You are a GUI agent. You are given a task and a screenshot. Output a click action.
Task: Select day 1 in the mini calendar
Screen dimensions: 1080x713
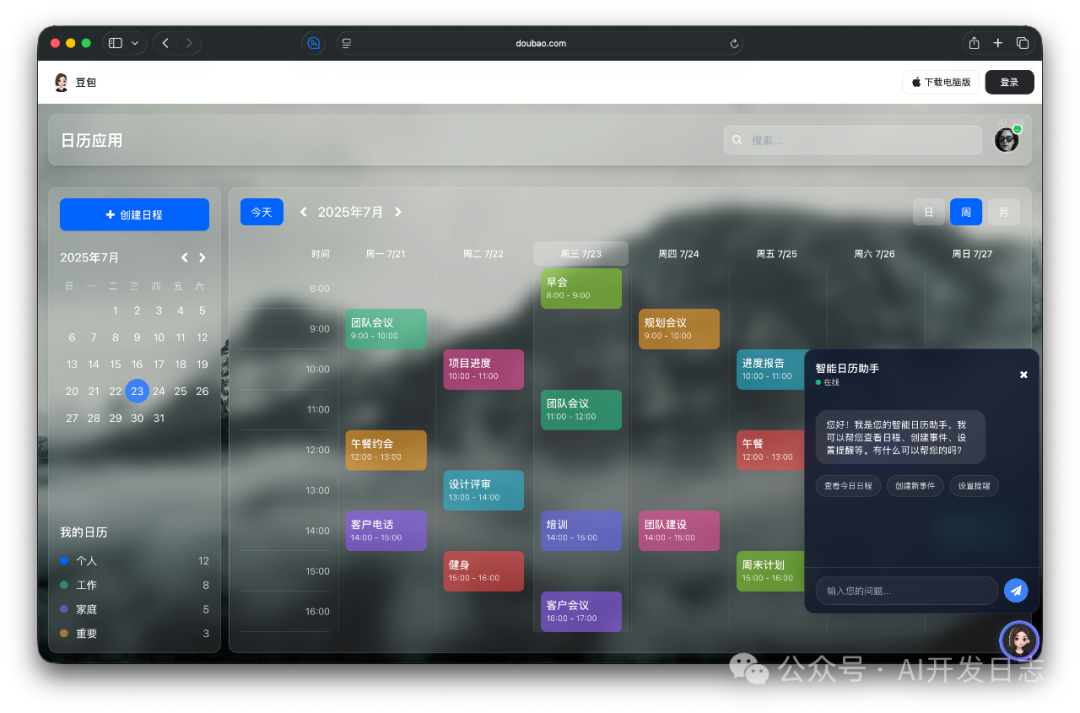click(x=115, y=310)
